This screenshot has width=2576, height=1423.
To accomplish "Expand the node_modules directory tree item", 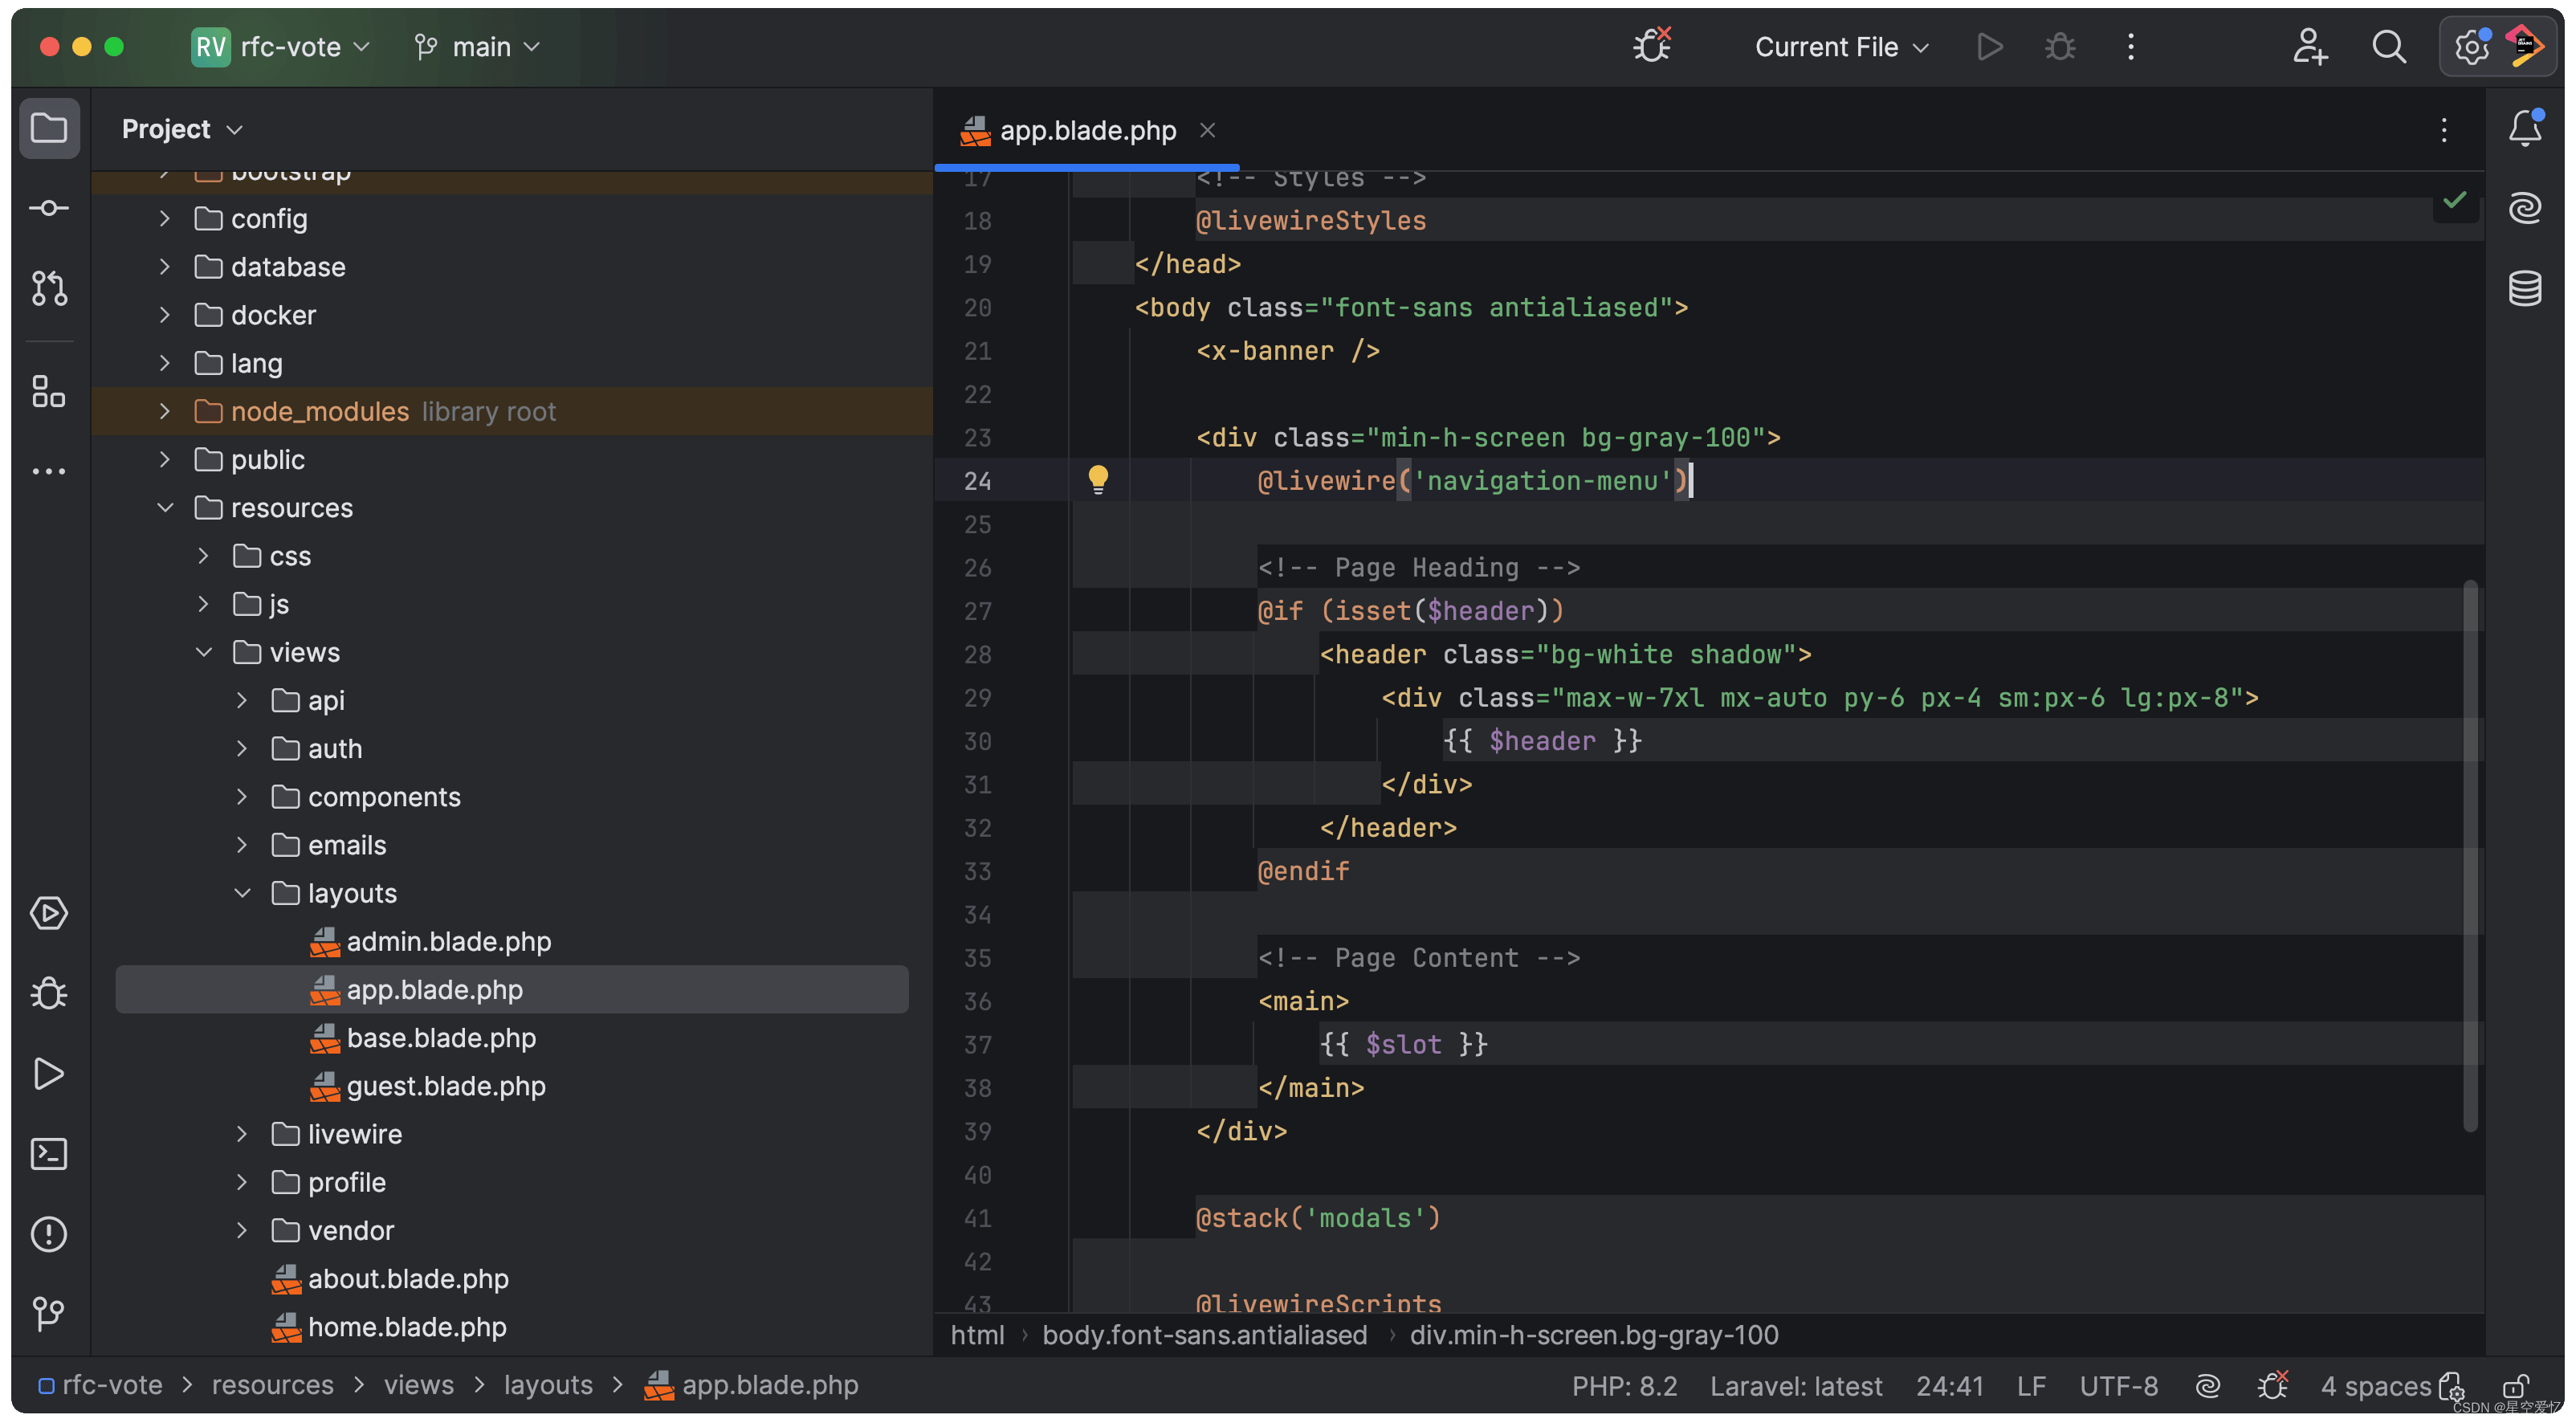I will coord(160,412).
